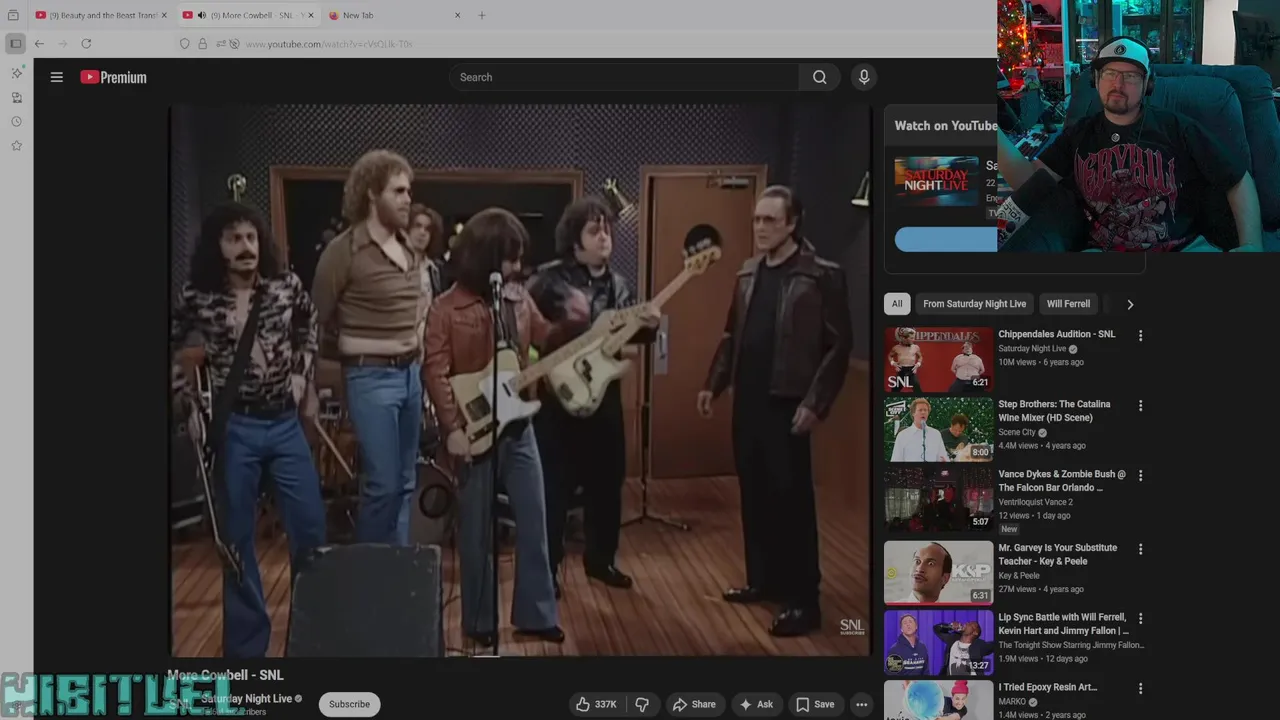Close the Beauty and the Beast tab
1280x720 pixels.
click(164, 15)
